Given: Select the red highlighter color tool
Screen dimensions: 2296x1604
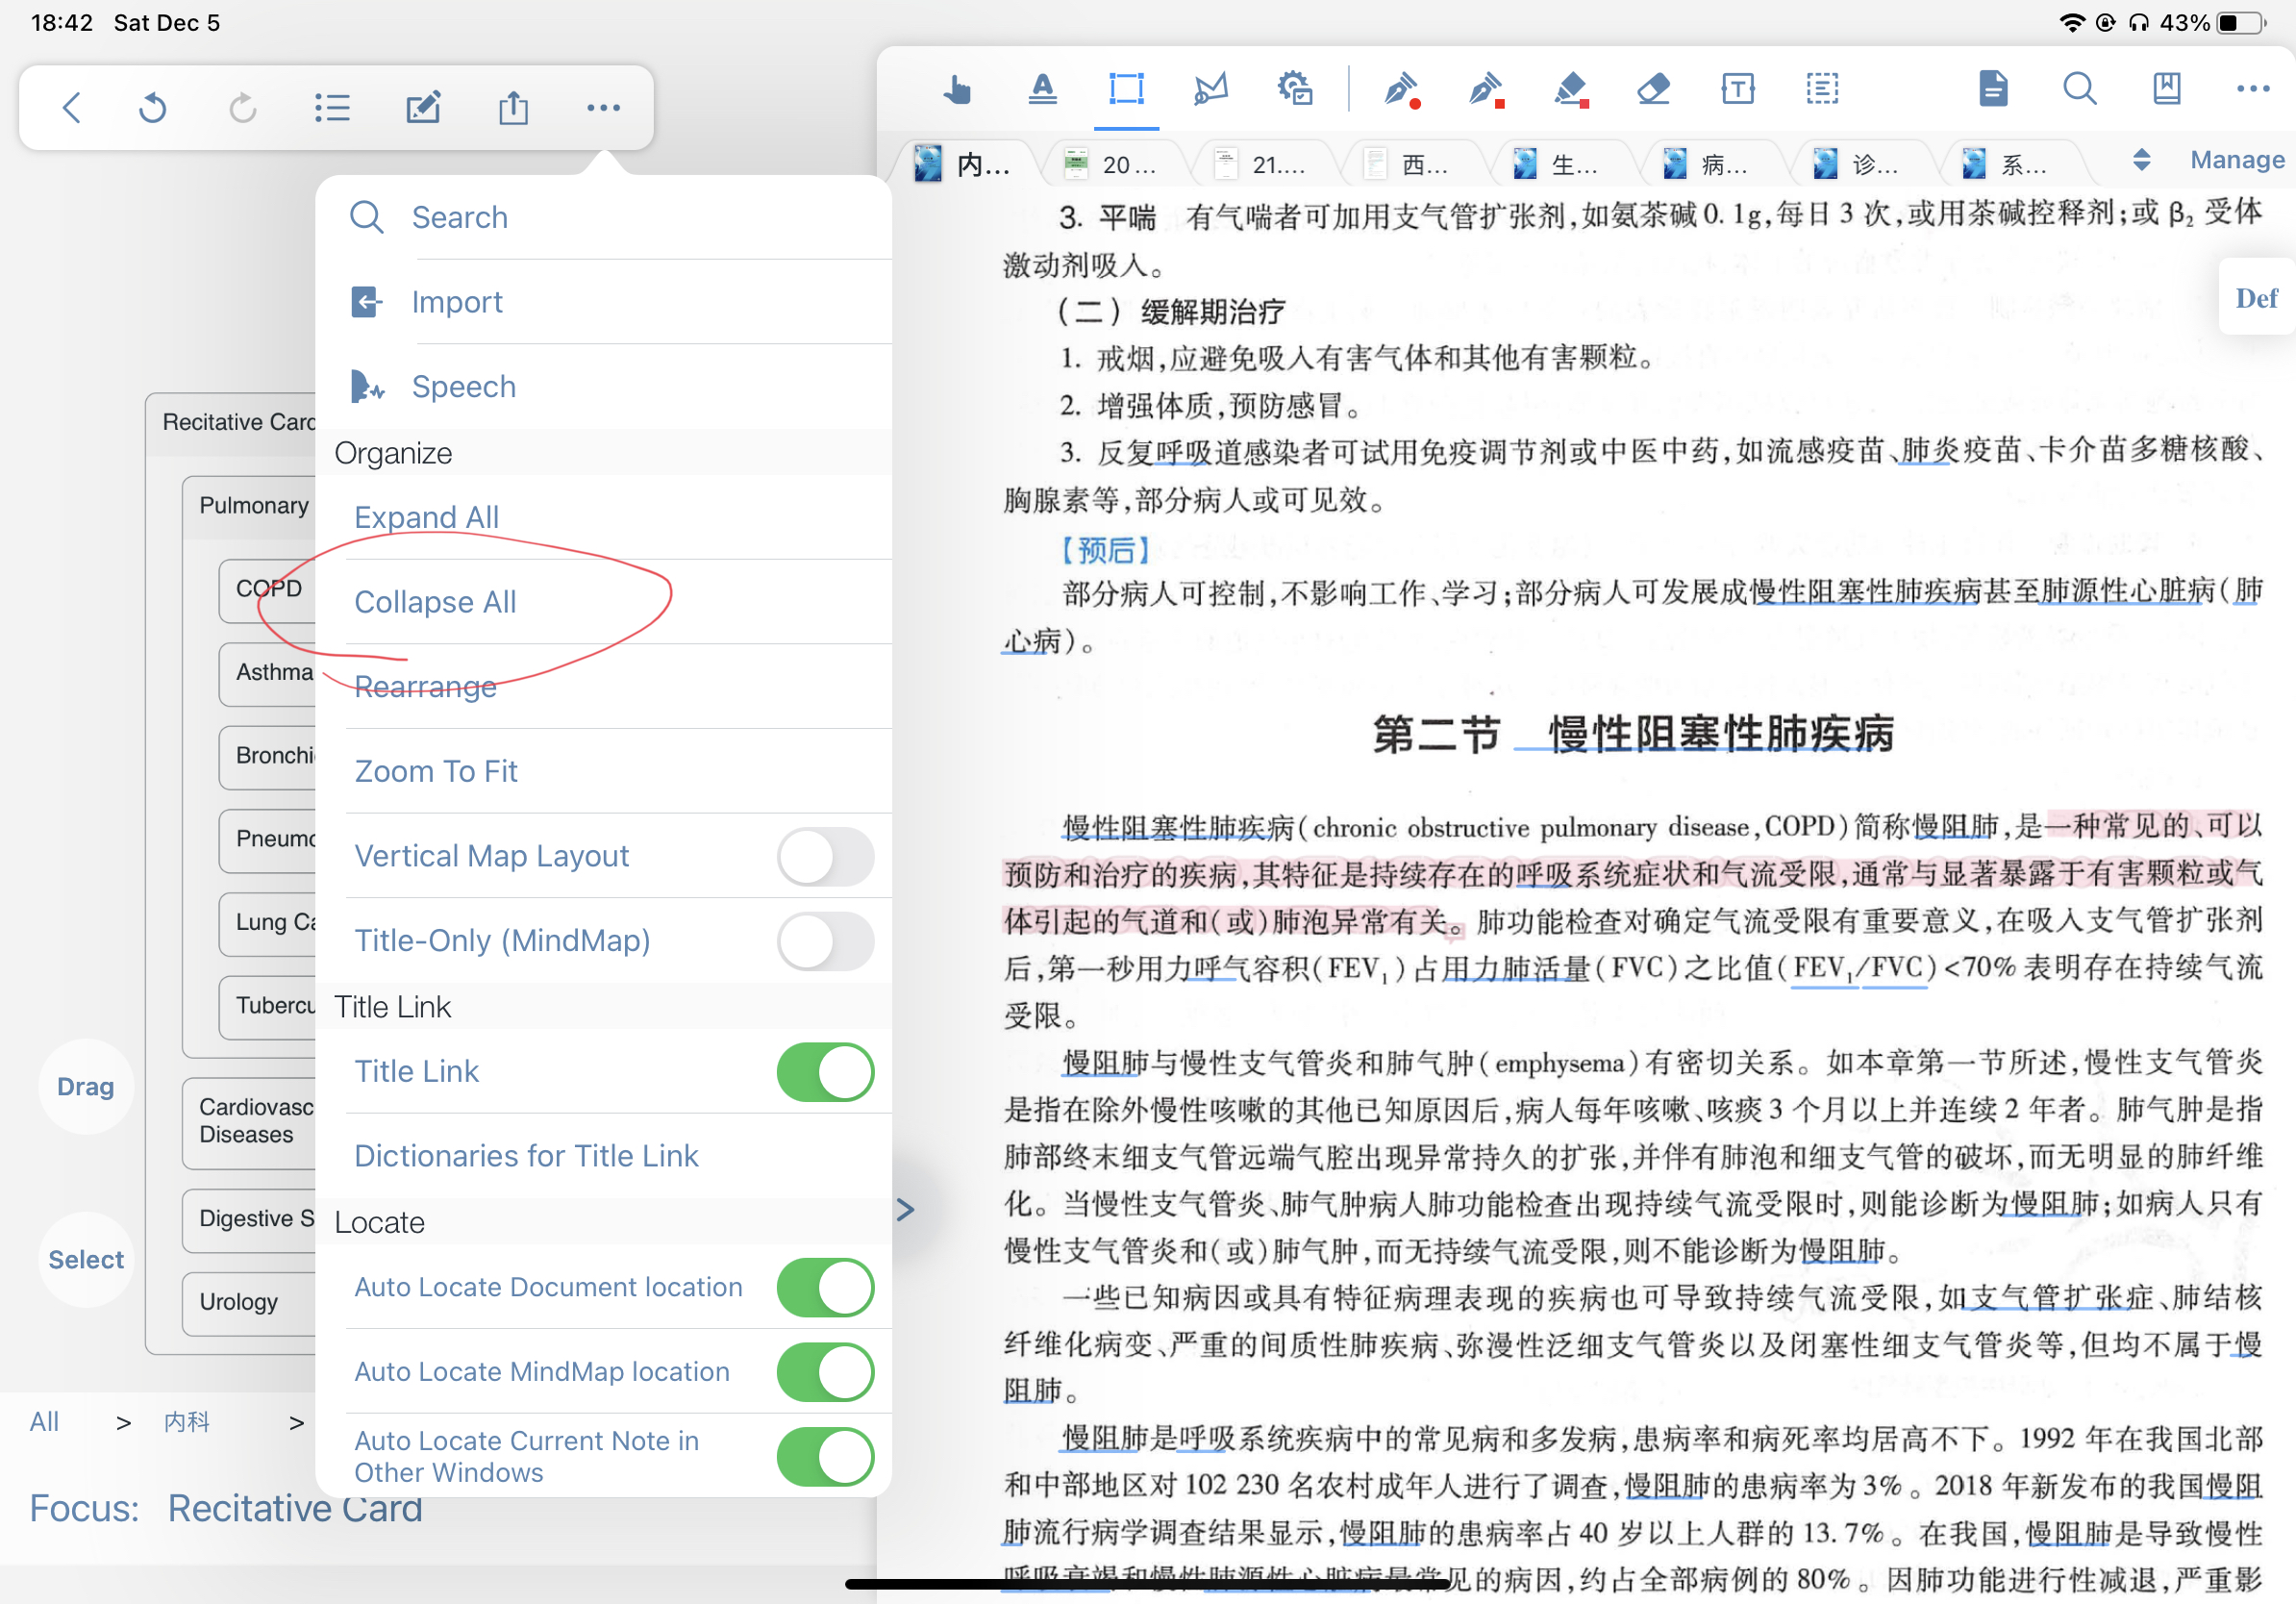Looking at the screenshot, I should point(1572,89).
